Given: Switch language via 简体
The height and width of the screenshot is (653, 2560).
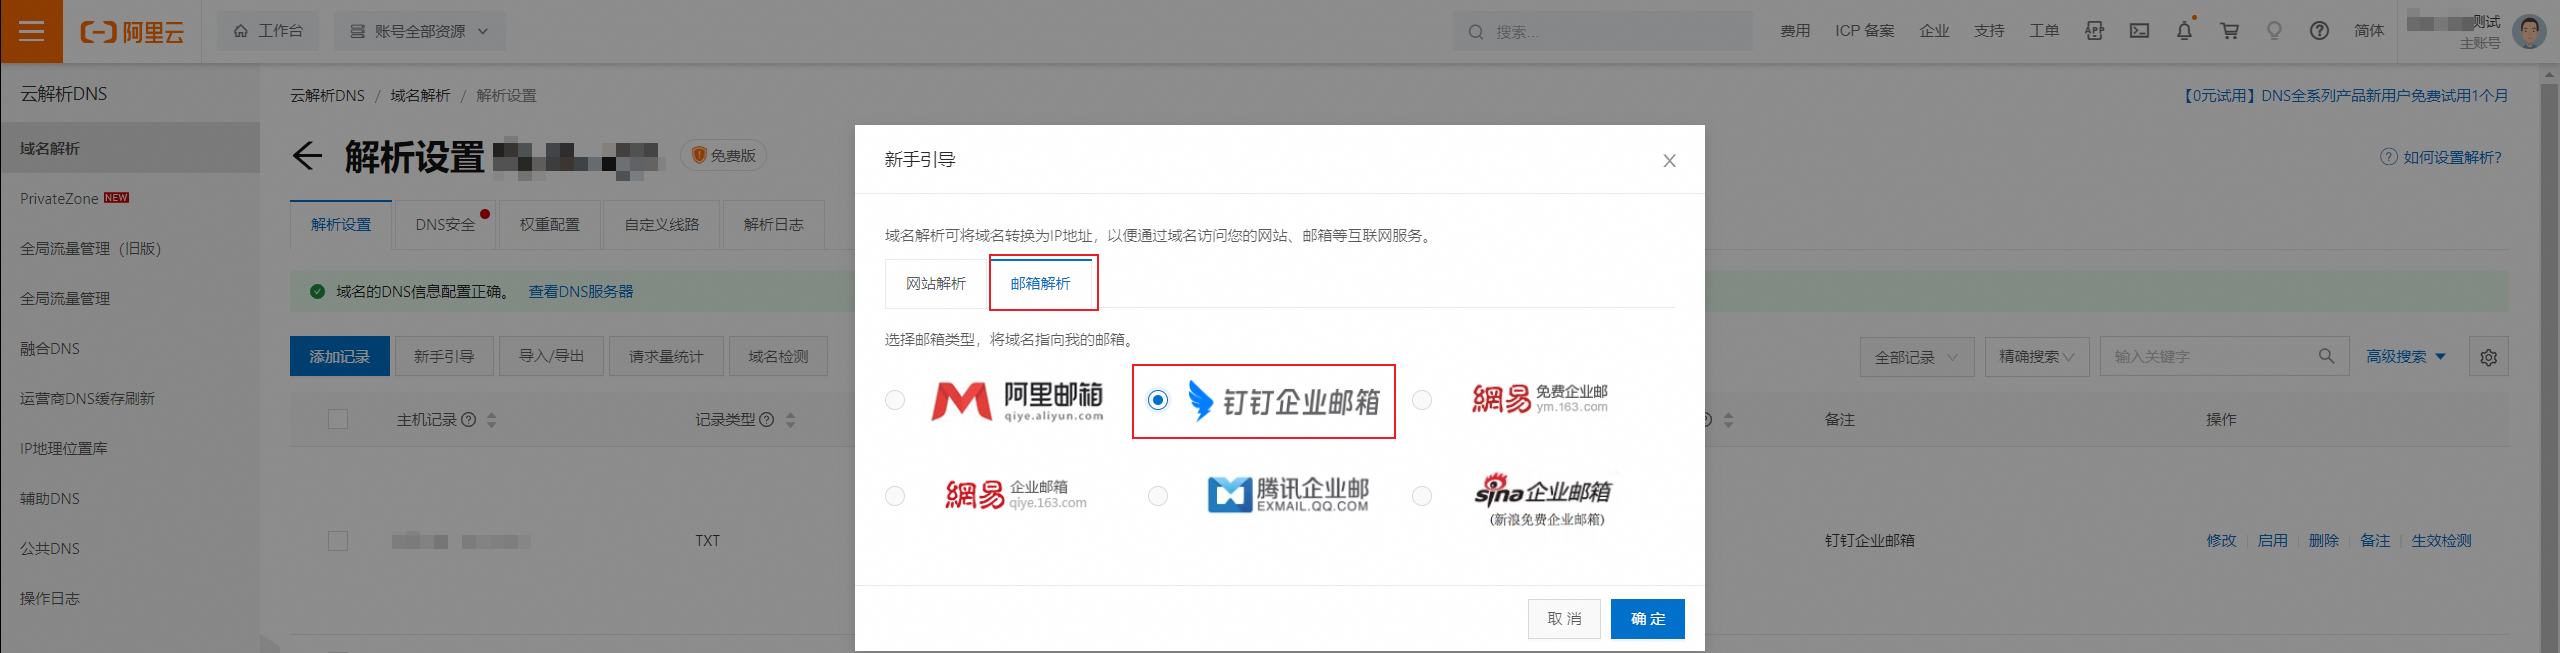Looking at the screenshot, I should pyautogui.click(x=2369, y=31).
